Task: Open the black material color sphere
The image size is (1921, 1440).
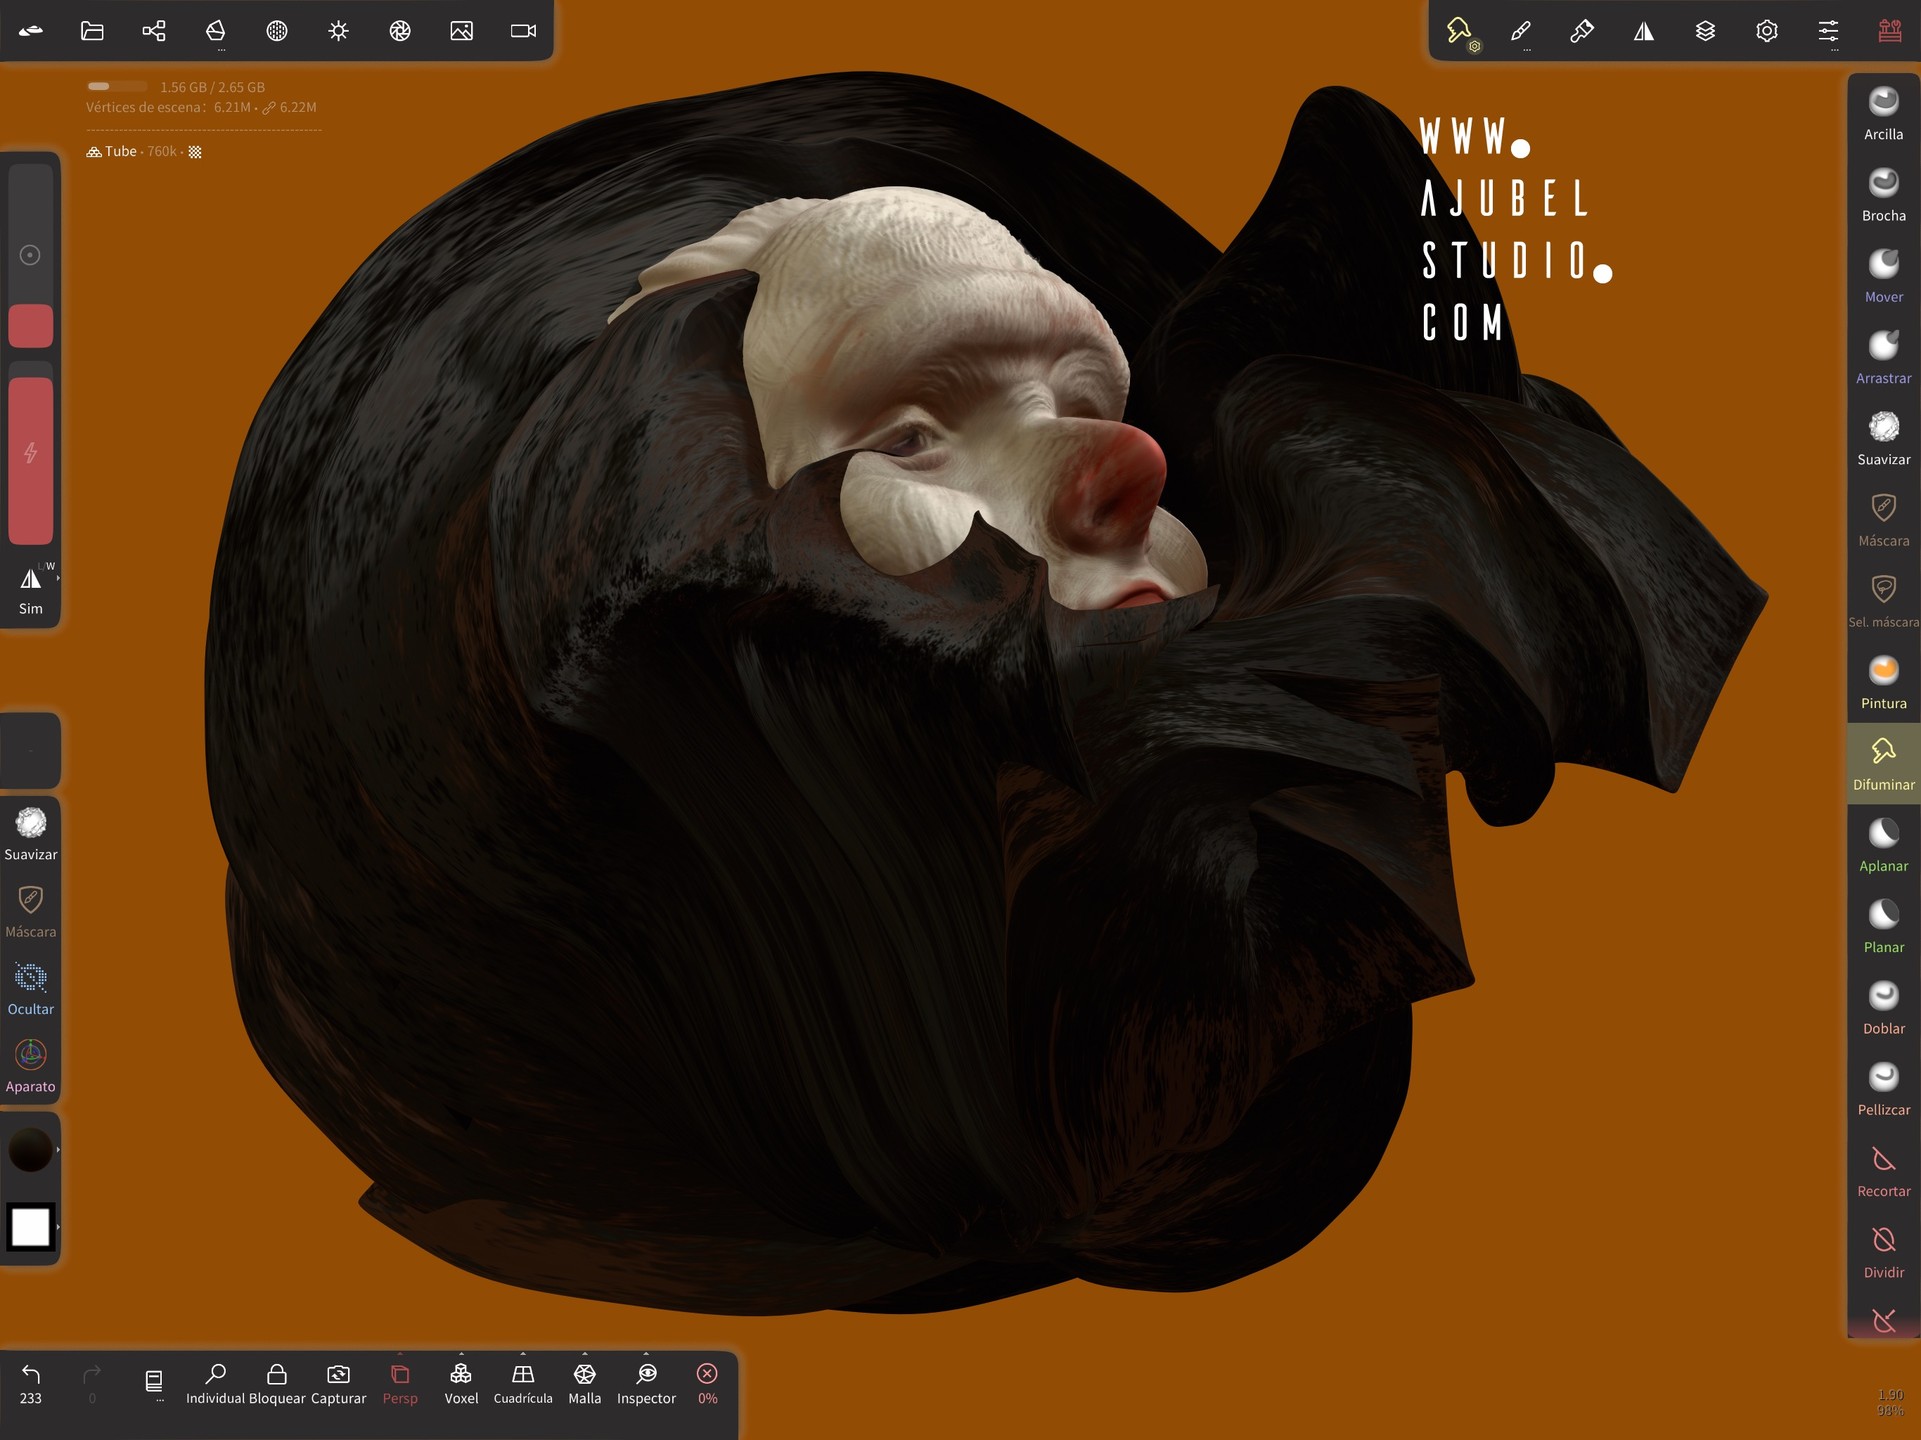Action: [31, 1150]
